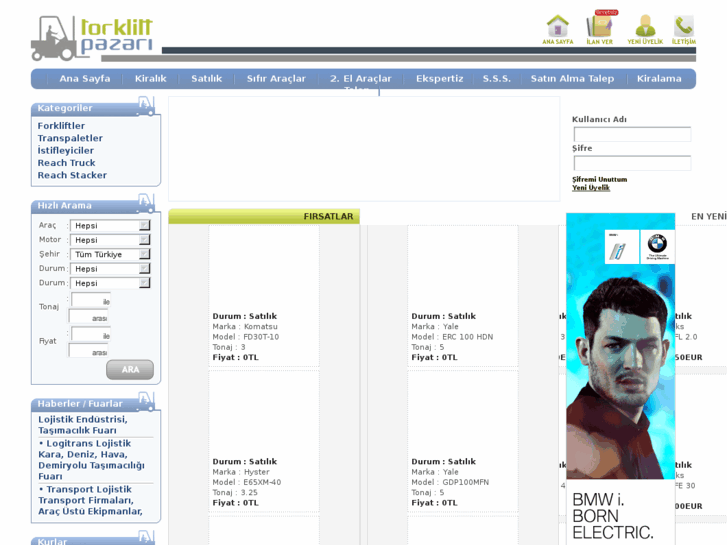
Task: Click the Fiyat minimum input field
Action: (91, 335)
